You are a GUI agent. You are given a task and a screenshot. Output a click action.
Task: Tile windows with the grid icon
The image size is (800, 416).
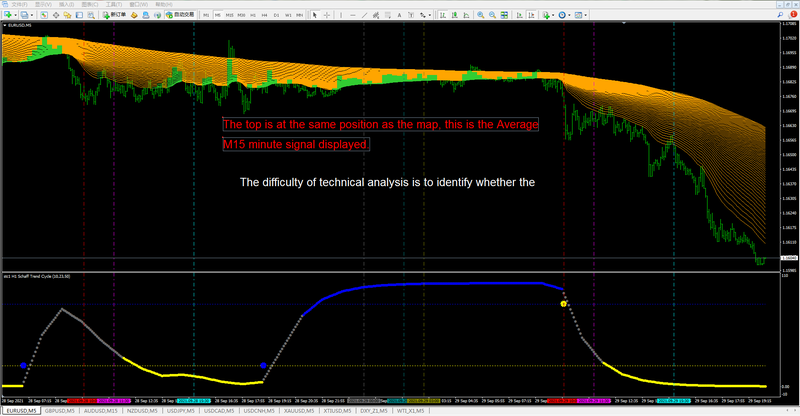504,15
